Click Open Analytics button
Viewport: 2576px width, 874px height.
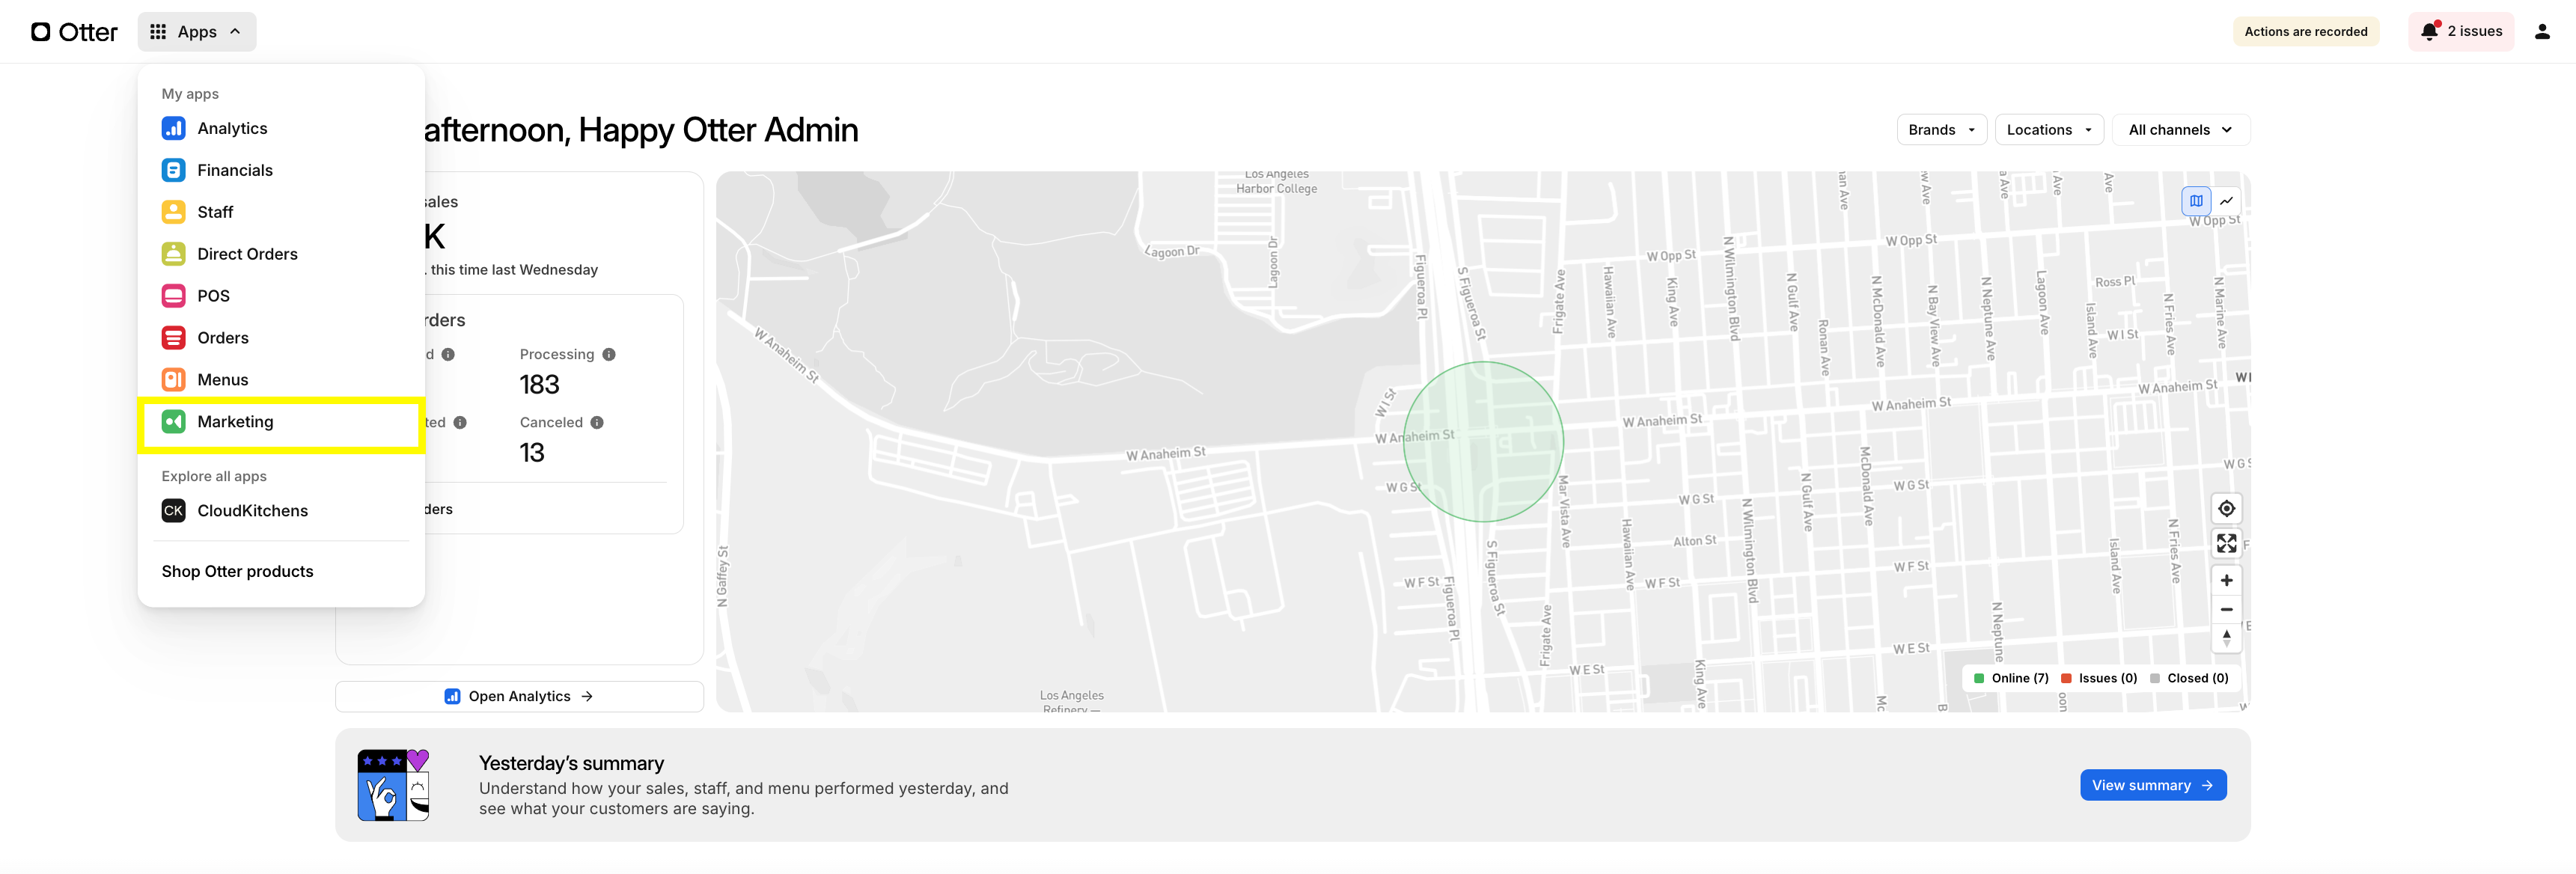(519, 697)
